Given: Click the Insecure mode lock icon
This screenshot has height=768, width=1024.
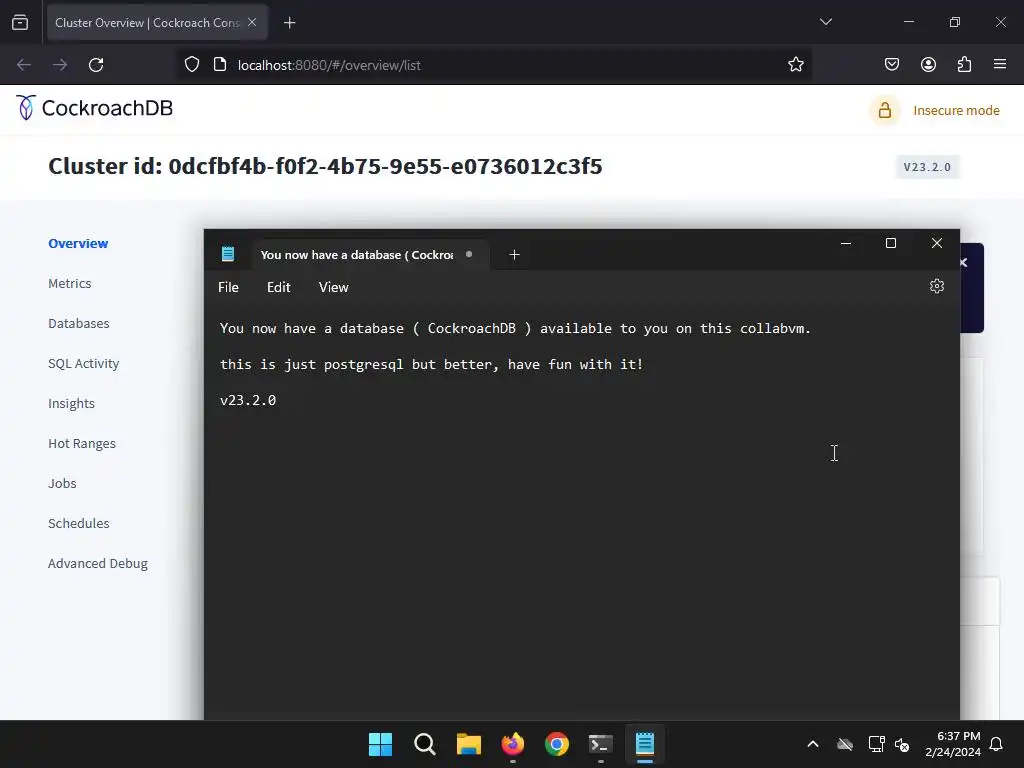Looking at the screenshot, I should coord(884,110).
